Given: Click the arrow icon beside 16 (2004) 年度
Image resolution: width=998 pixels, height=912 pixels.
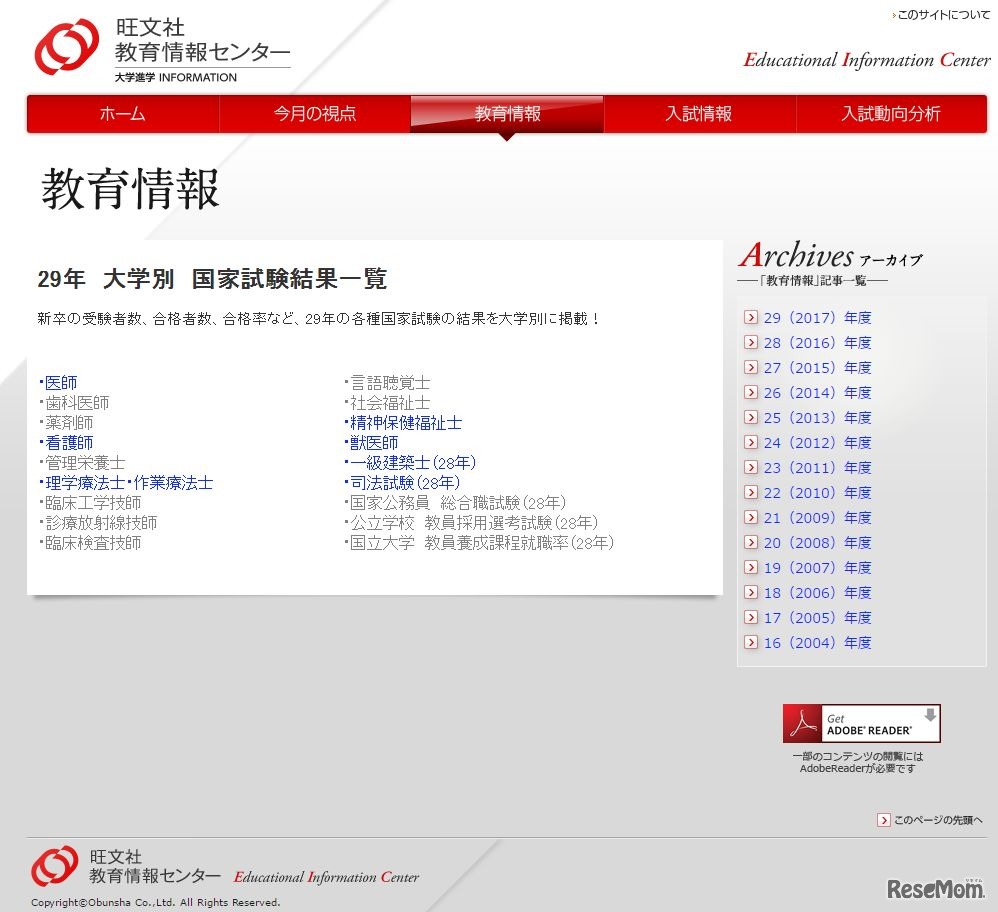Looking at the screenshot, I should tap(750, 643).
